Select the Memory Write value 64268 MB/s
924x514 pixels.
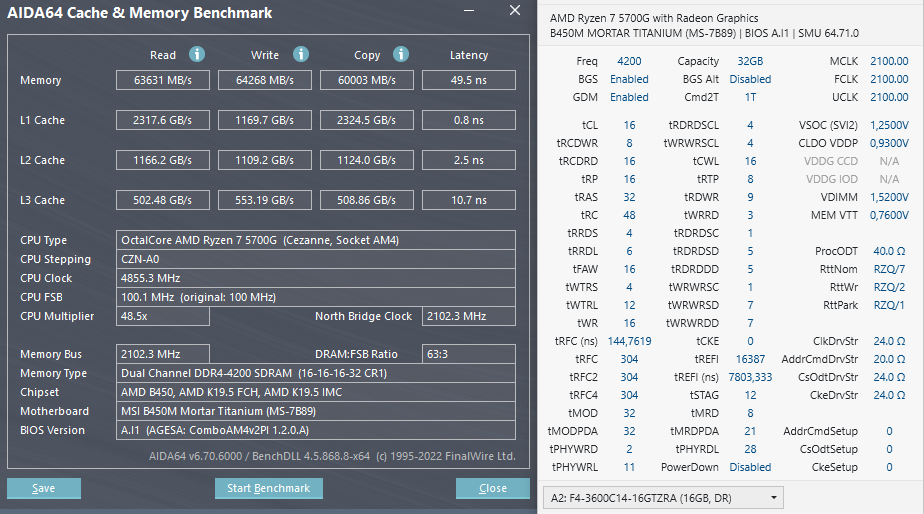[x=265, y=80]
